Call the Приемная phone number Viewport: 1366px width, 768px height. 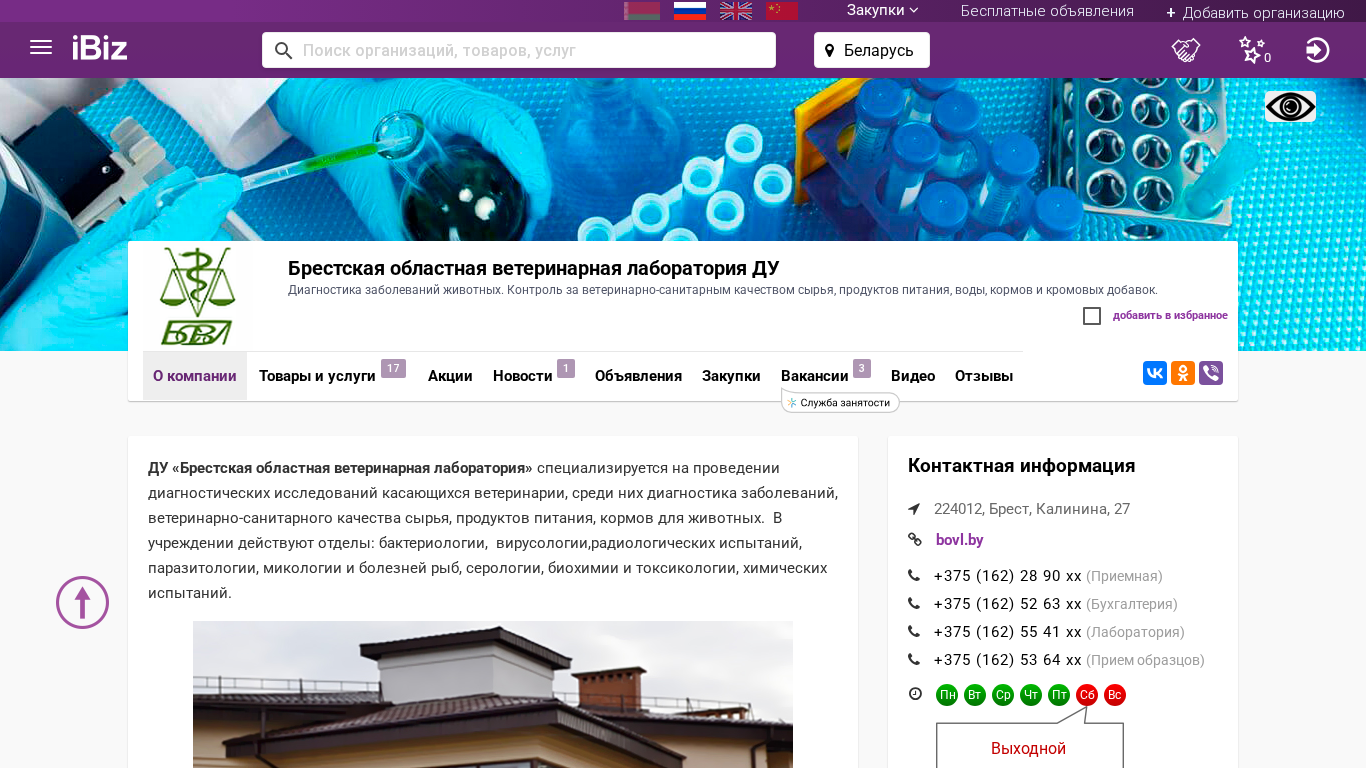(x=1008, y=576)
